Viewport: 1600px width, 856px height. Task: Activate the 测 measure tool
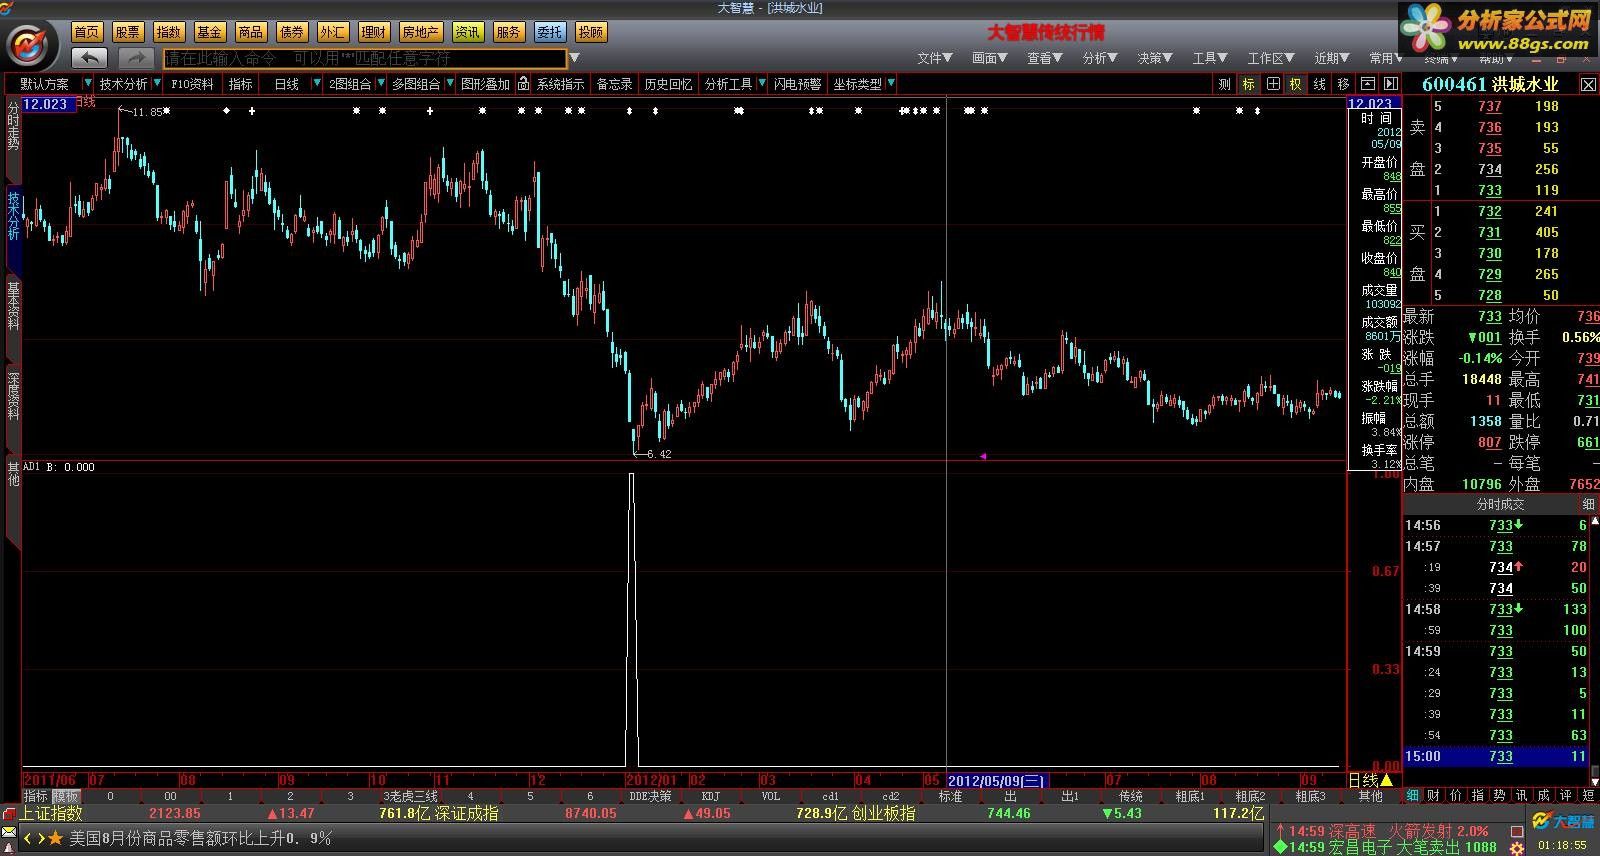click(1224, 84)
